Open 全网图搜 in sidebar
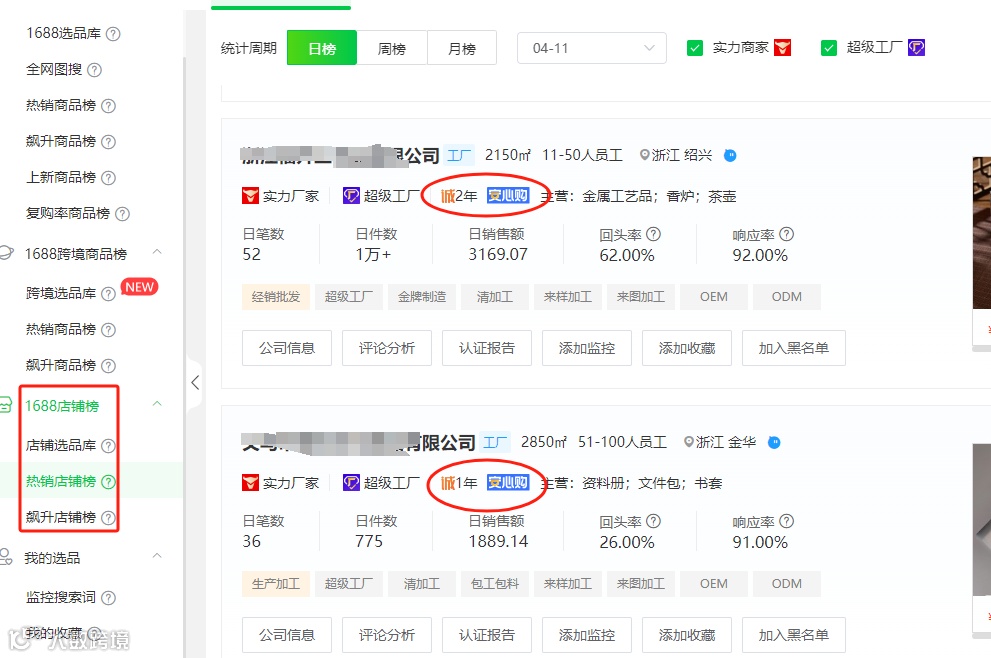The height and width of the screenshot is (658, 991). [54, 70]
